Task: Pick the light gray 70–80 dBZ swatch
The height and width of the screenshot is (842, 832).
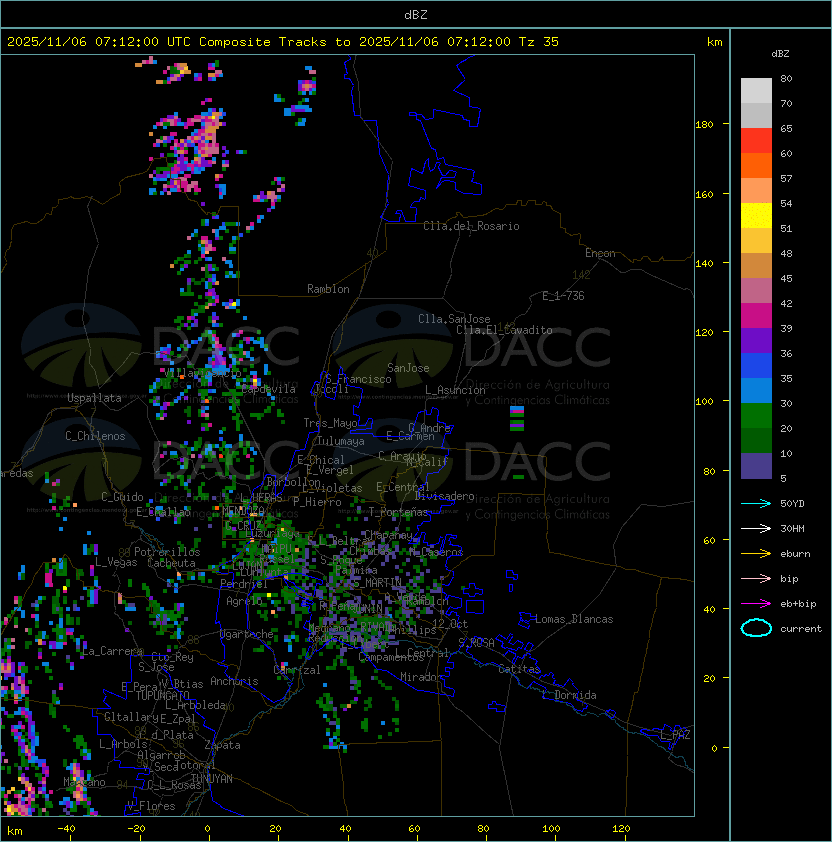Action: (756, 90)
